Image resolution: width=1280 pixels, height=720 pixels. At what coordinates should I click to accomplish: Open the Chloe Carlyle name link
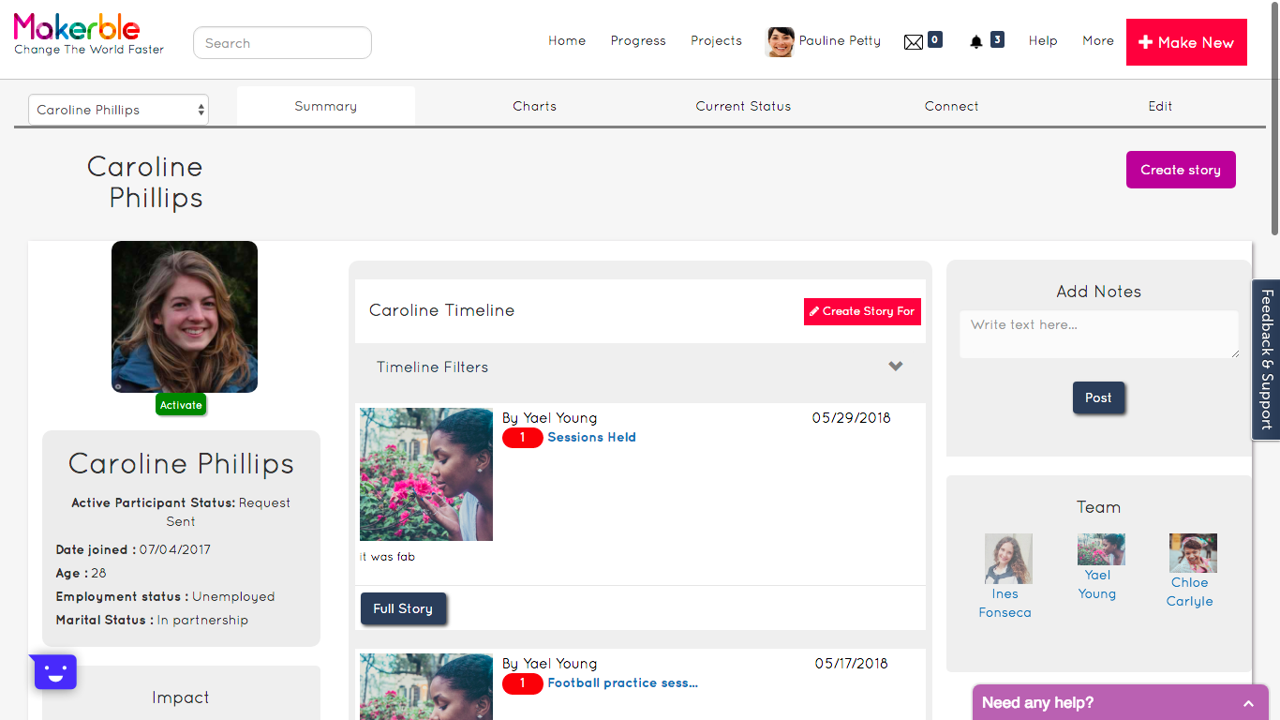coord(1190,592)
